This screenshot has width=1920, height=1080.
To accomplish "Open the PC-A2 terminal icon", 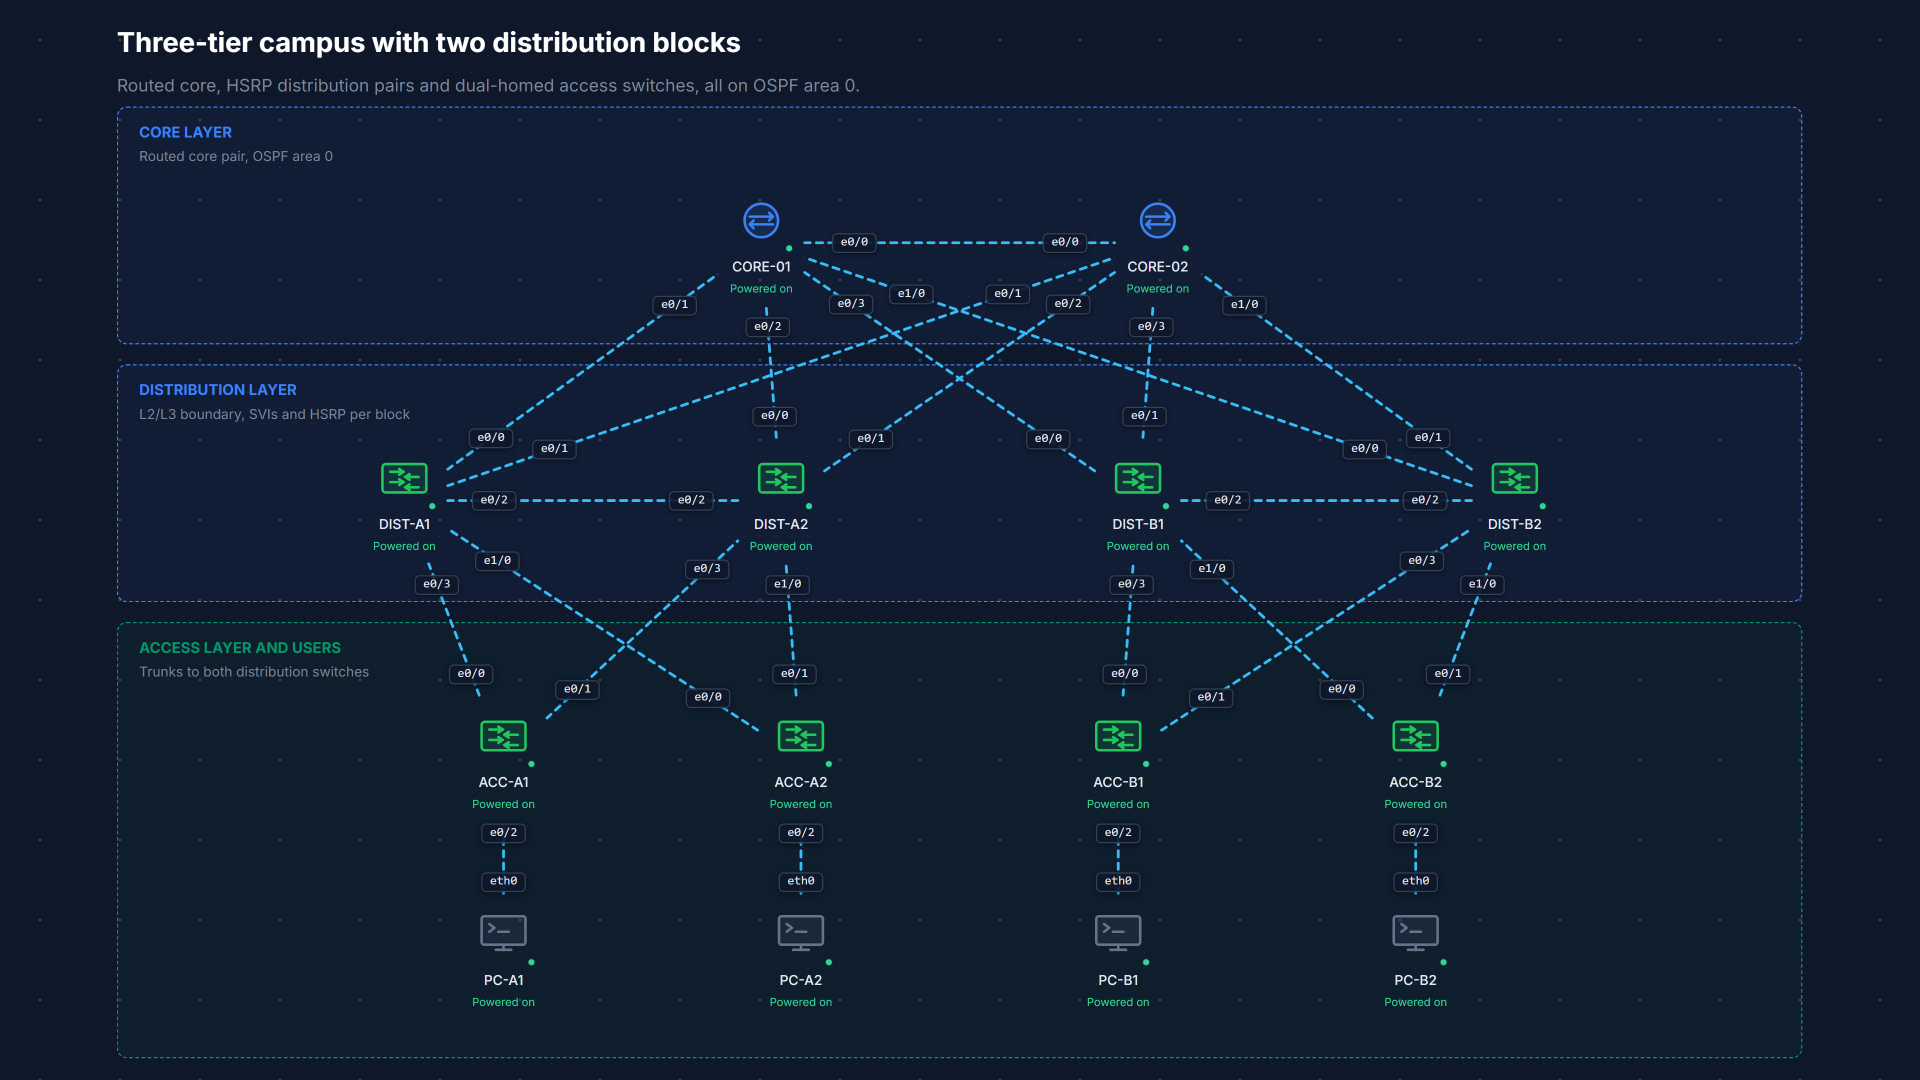I will [x=801, y=933].
